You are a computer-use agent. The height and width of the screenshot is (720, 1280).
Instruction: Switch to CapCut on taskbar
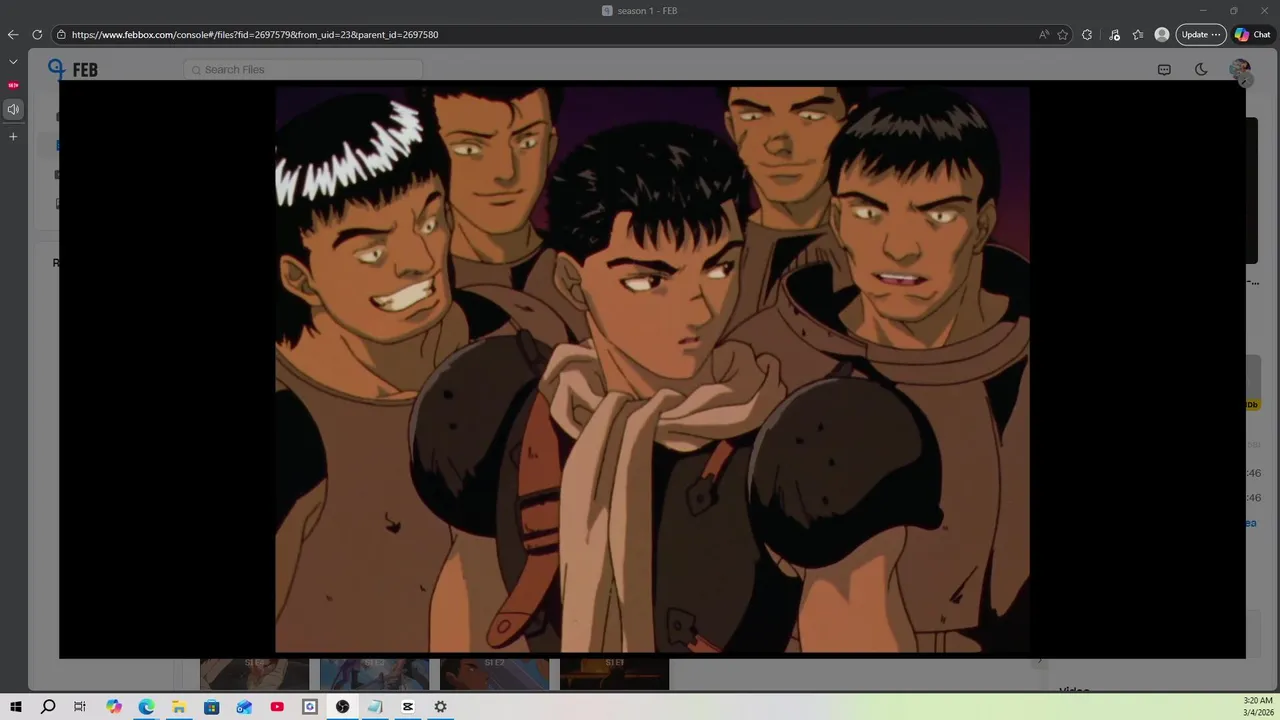(x=408, y=707)
